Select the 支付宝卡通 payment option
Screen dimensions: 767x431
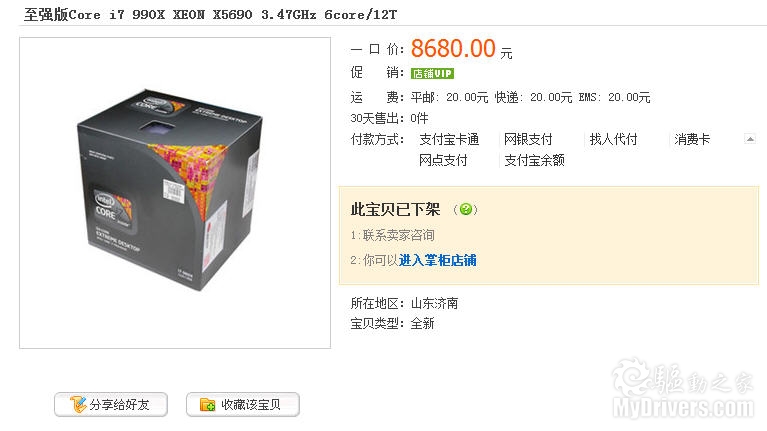tap(449, 139)
